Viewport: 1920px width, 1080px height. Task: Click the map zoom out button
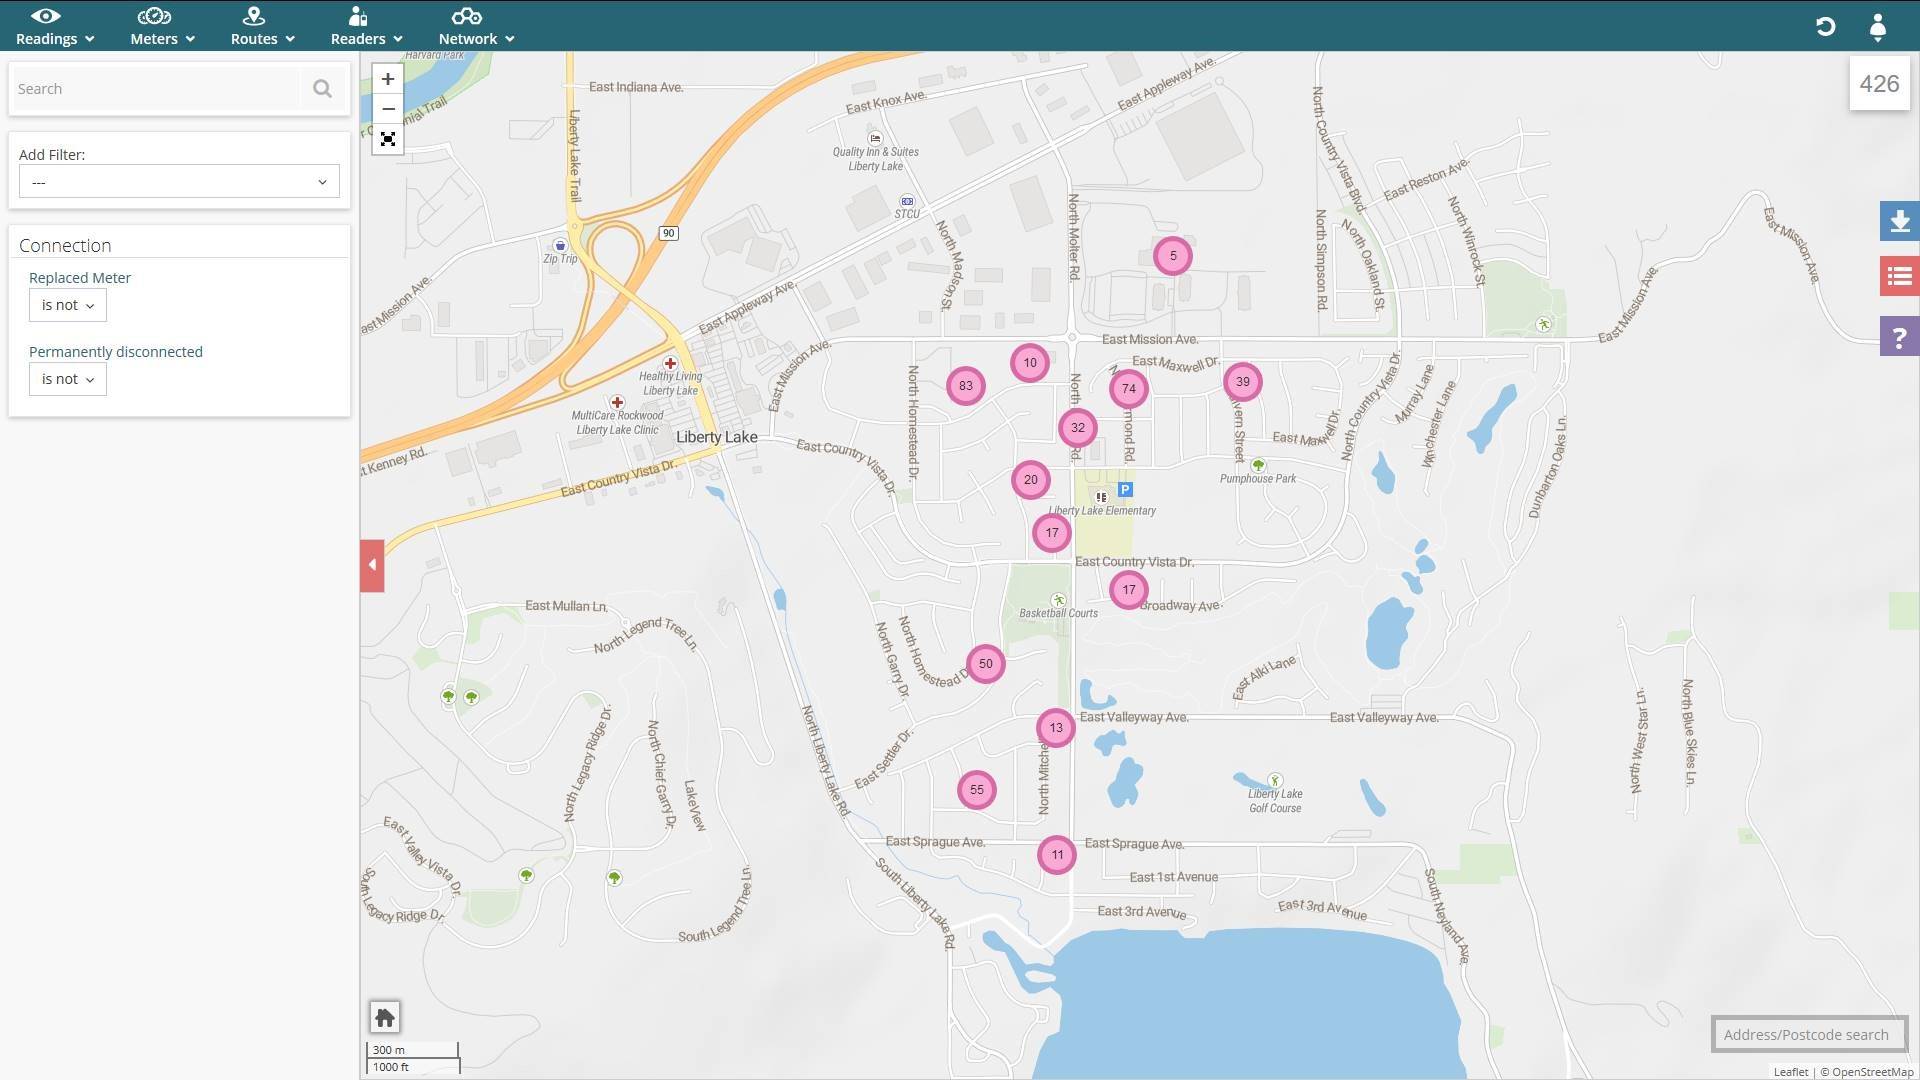coord(388,109)
